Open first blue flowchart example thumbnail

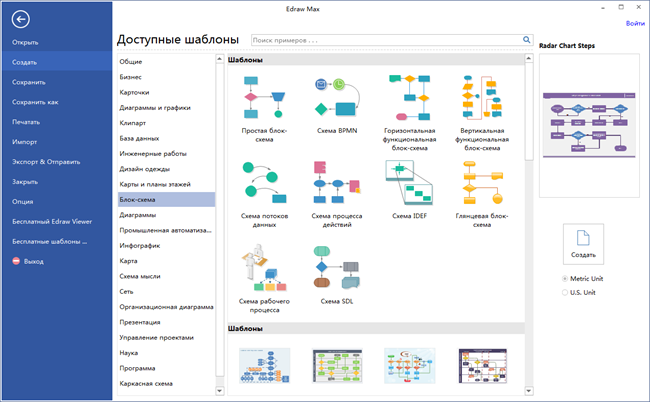click(264, 366)
